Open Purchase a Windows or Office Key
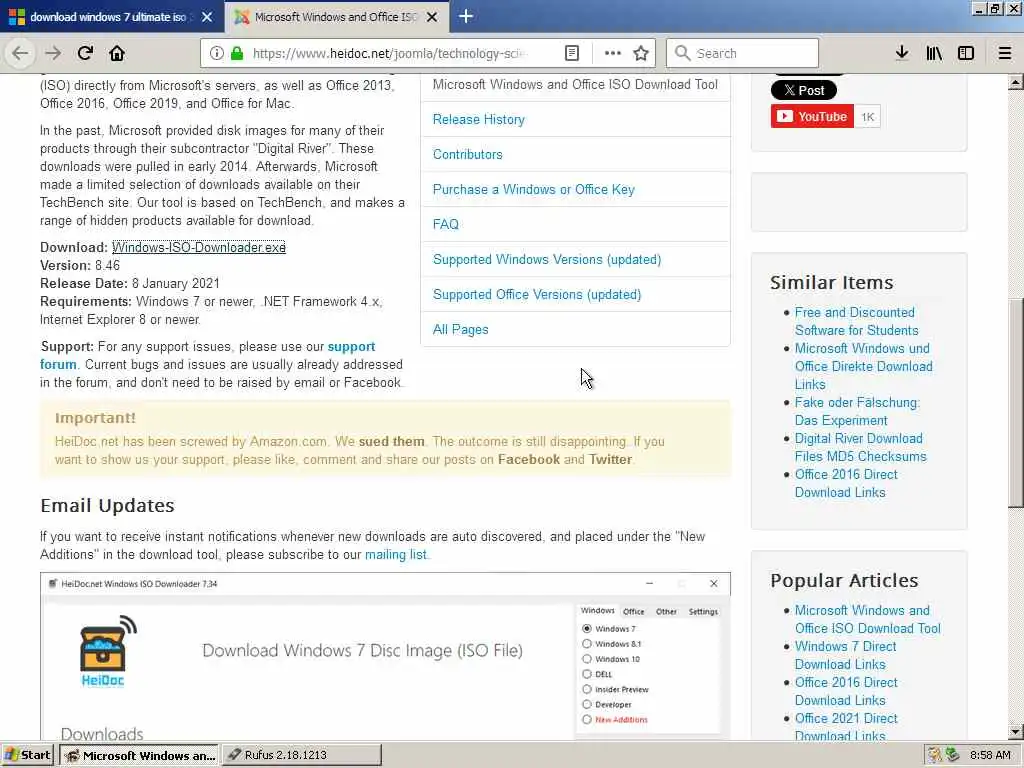The width and height of the screenshot is (1024, 768). click(534, 189)
